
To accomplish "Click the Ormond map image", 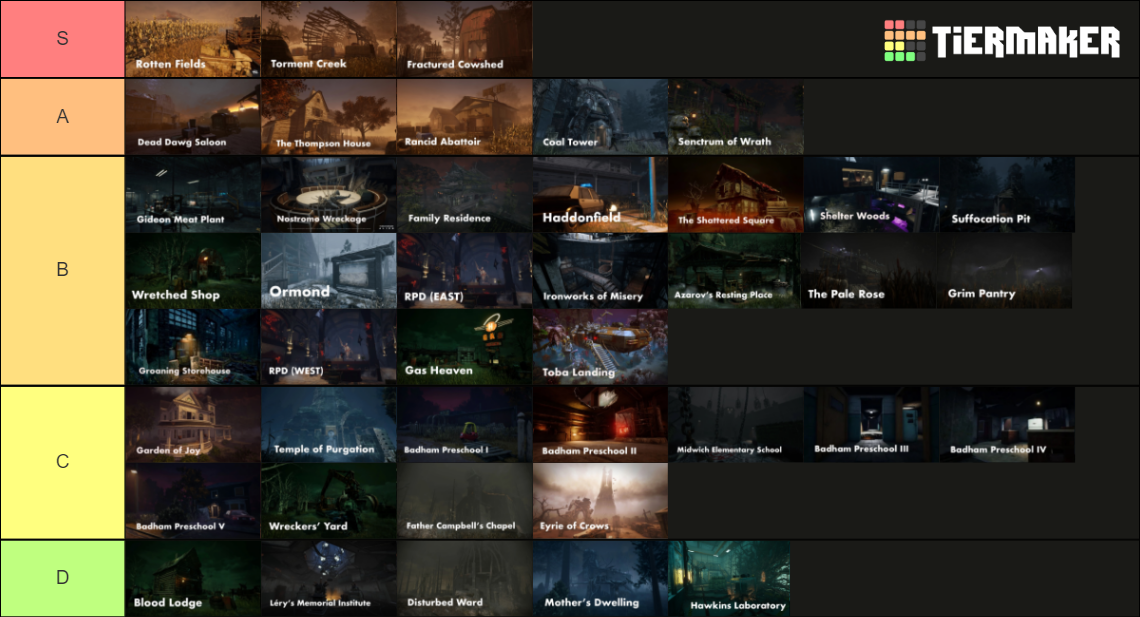I will (328, 270).
